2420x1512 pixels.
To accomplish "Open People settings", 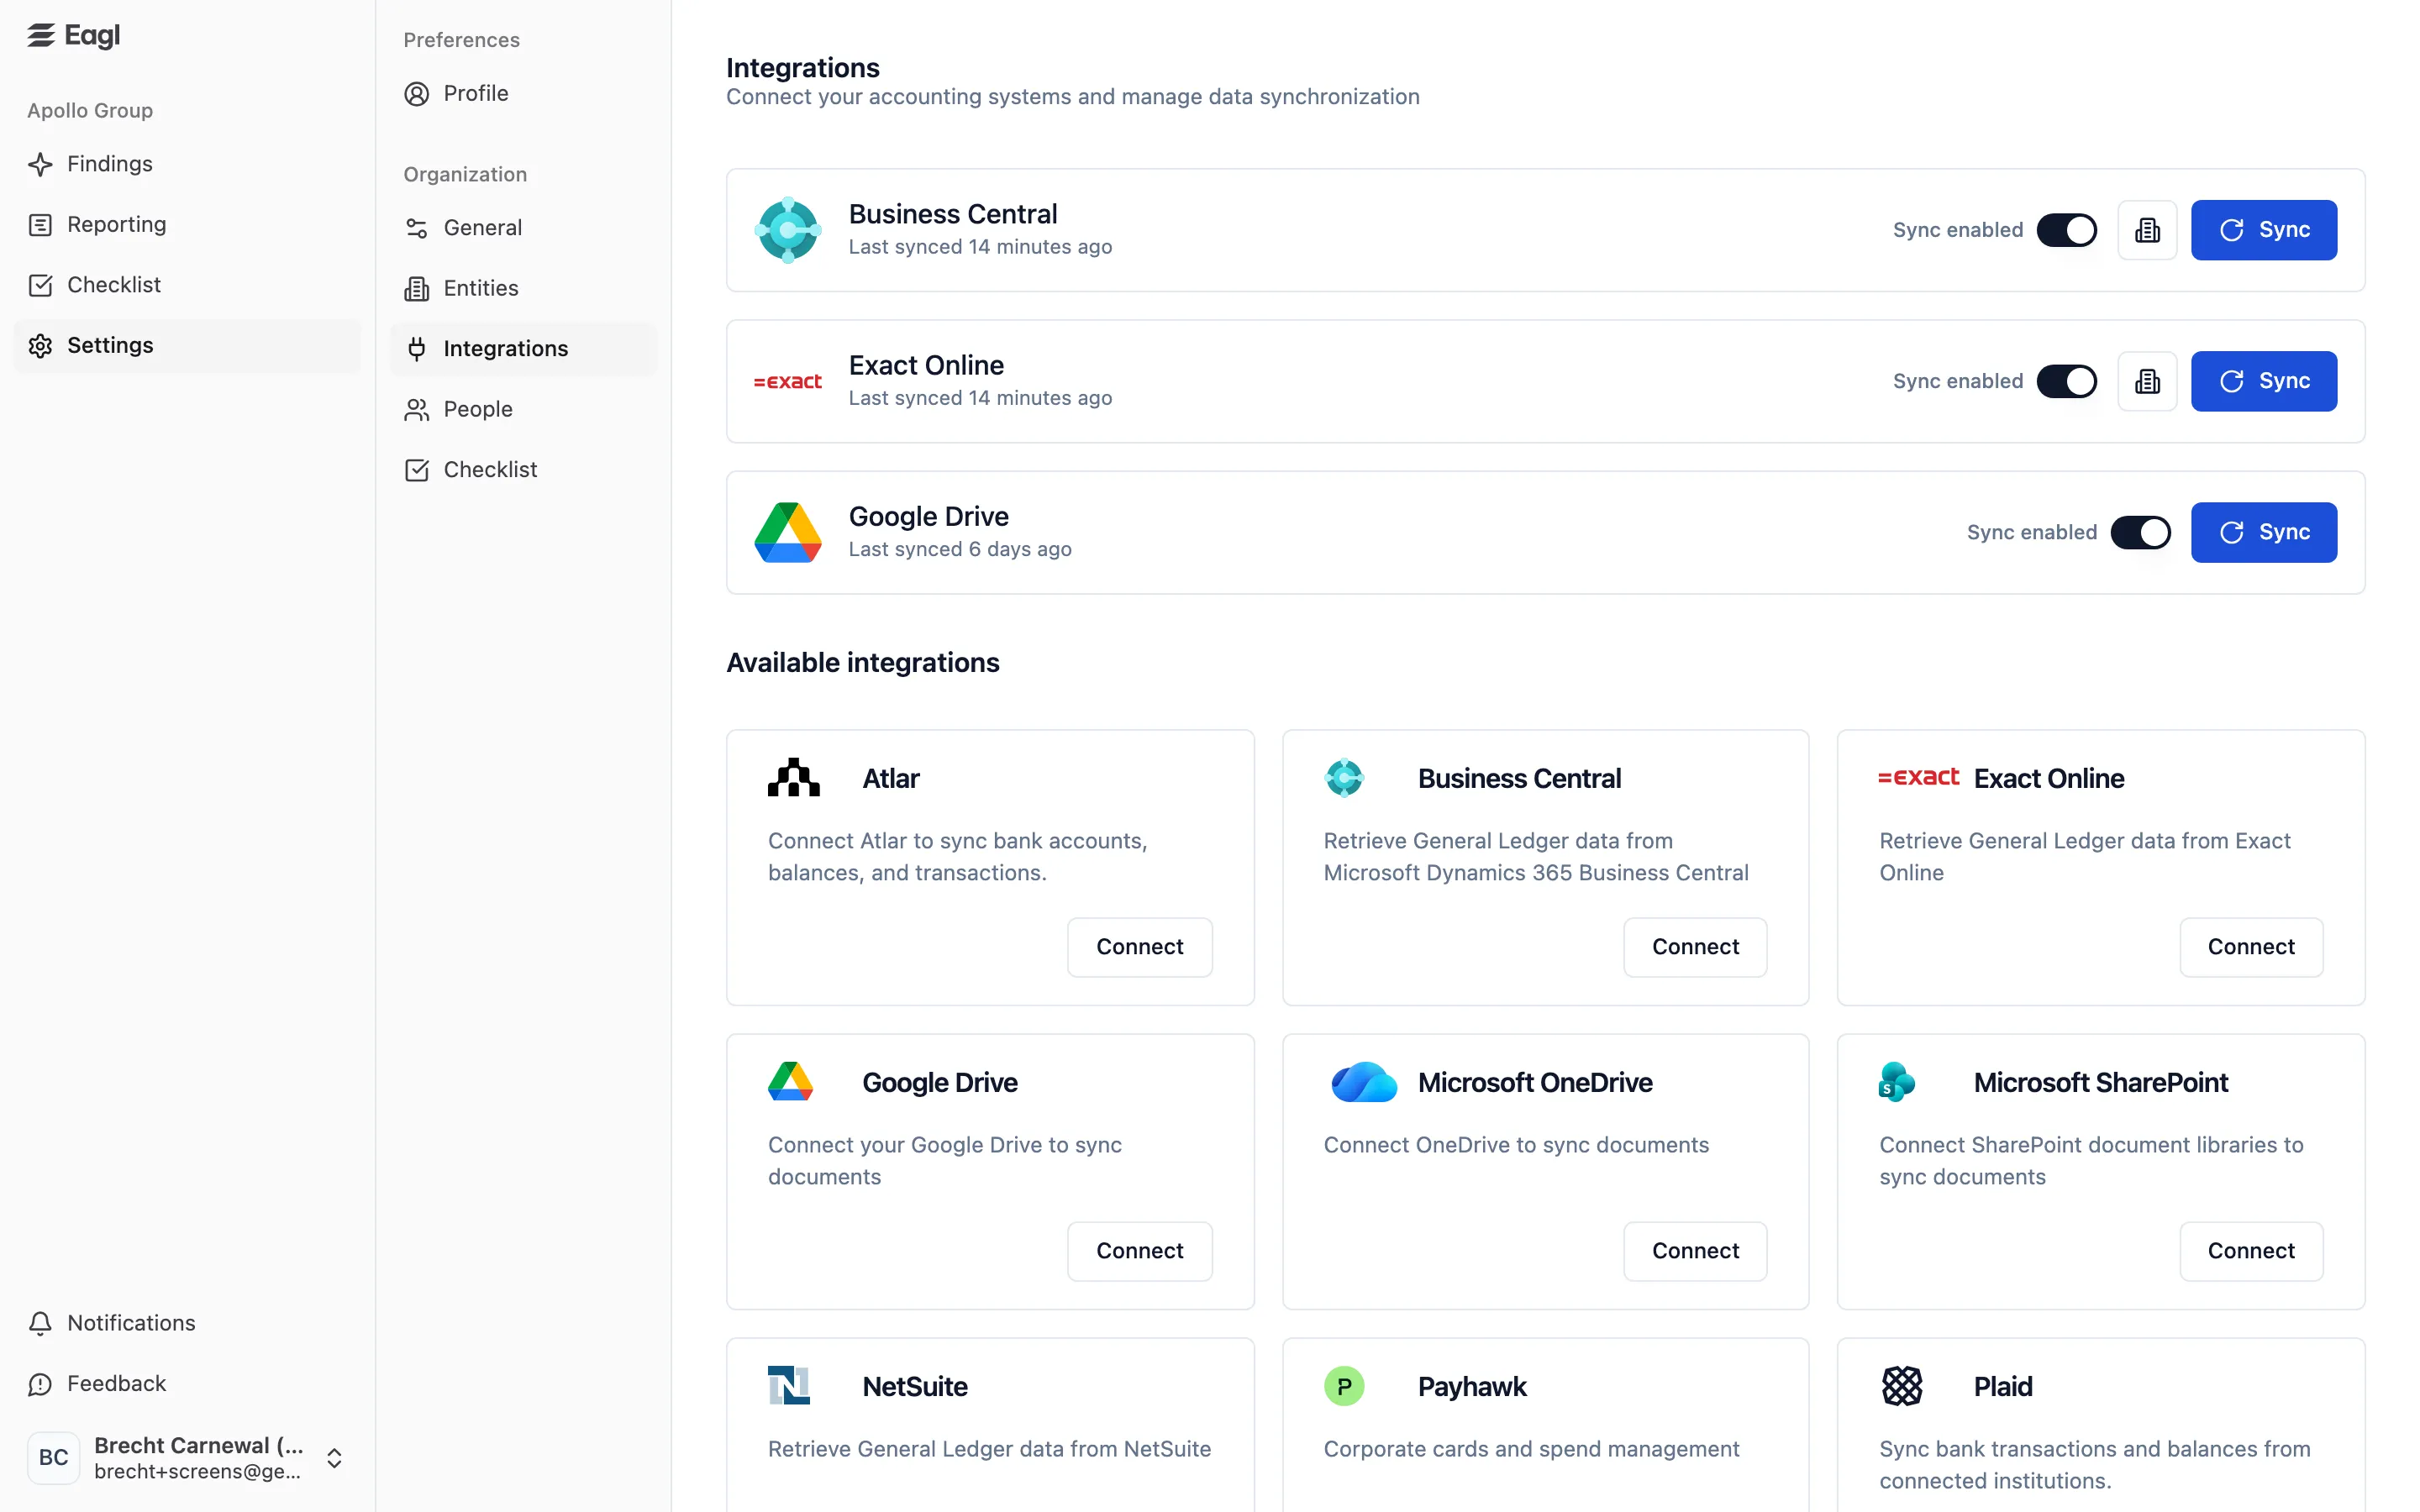I will [523, 410].
